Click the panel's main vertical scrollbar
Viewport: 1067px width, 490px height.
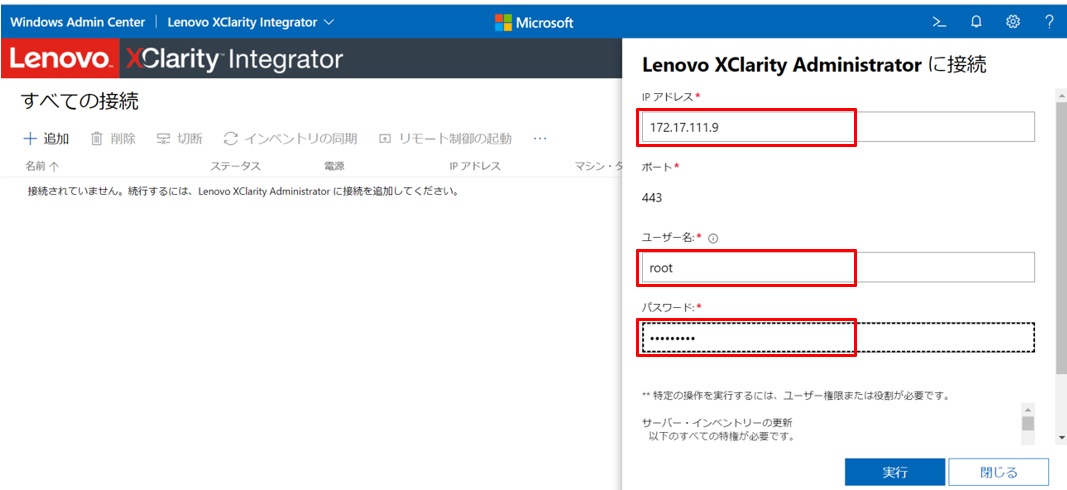1061,238
